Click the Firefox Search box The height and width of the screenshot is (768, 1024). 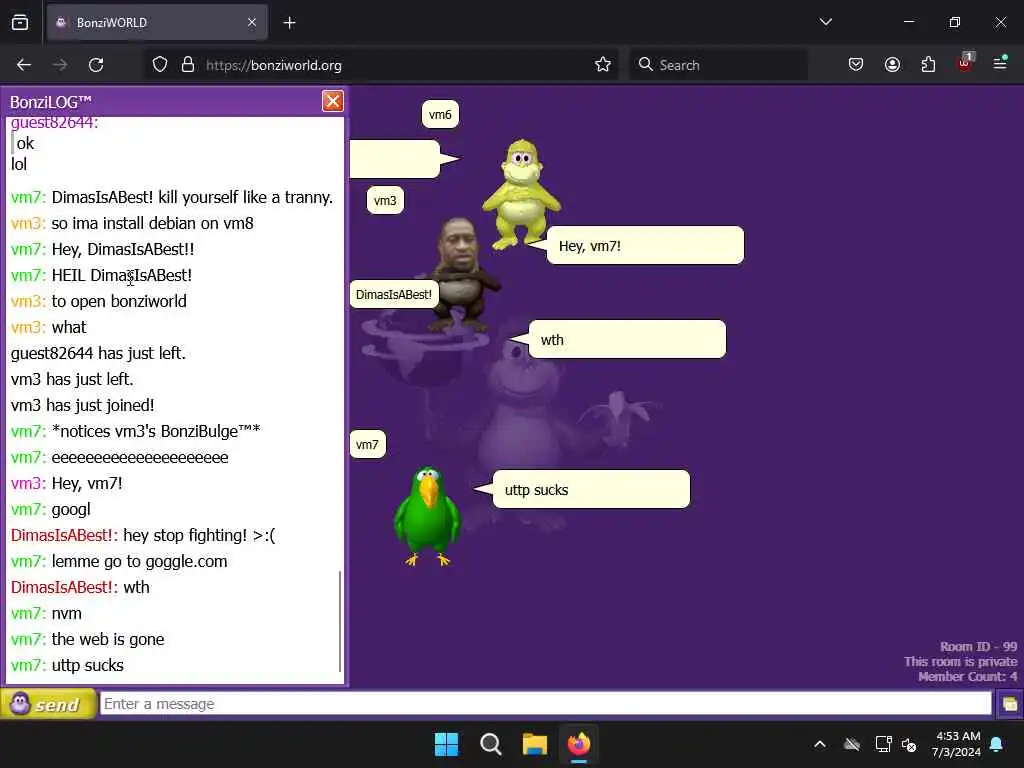click(718, 65)
